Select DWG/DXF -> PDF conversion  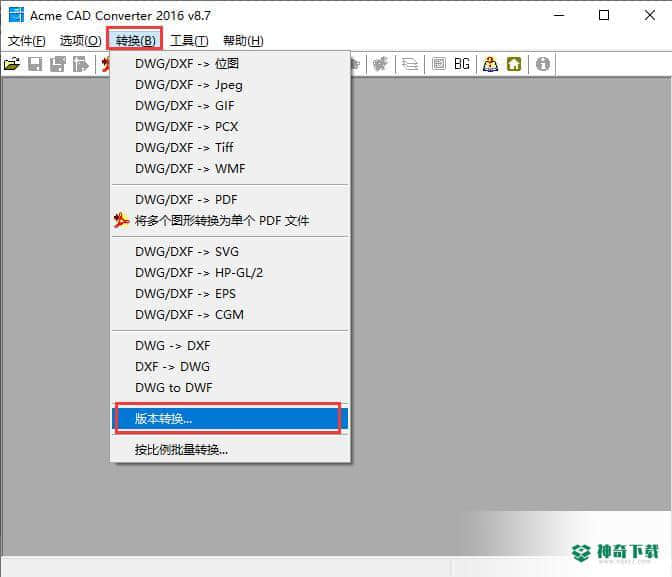230,199
